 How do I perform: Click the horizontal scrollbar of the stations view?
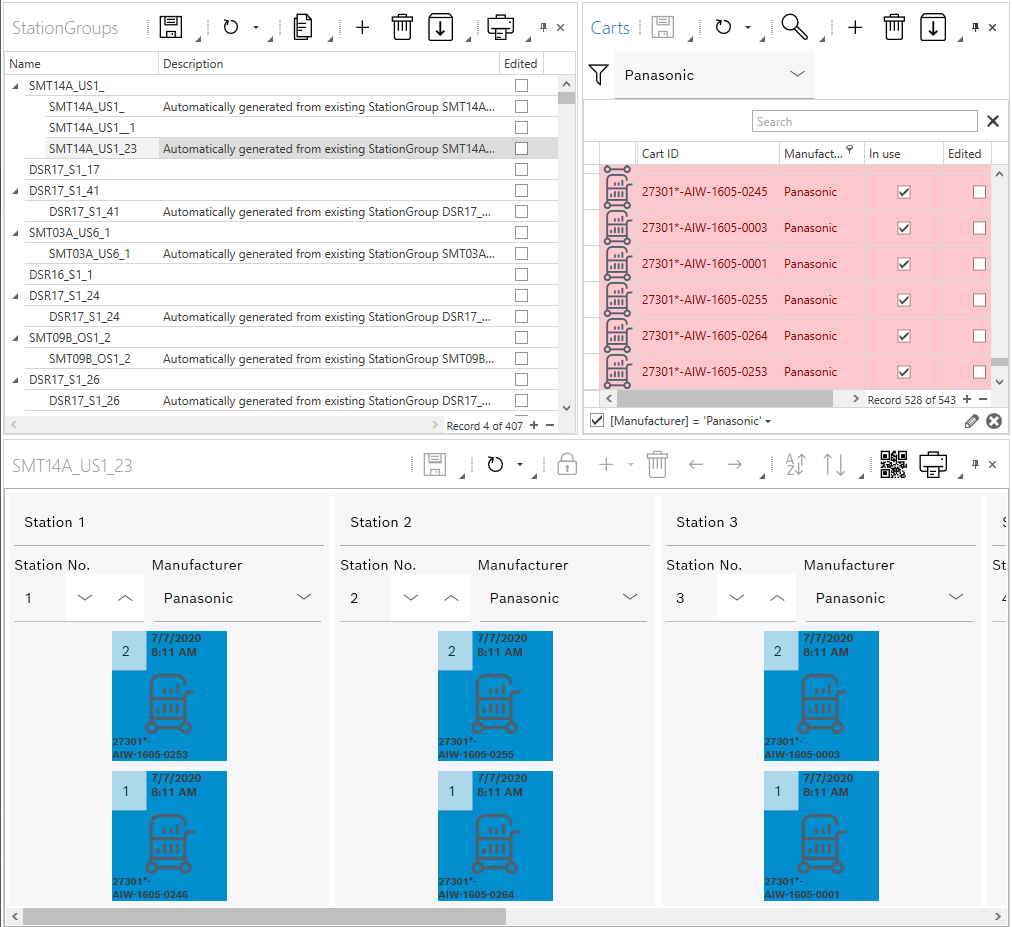click(x=265, y=916)
